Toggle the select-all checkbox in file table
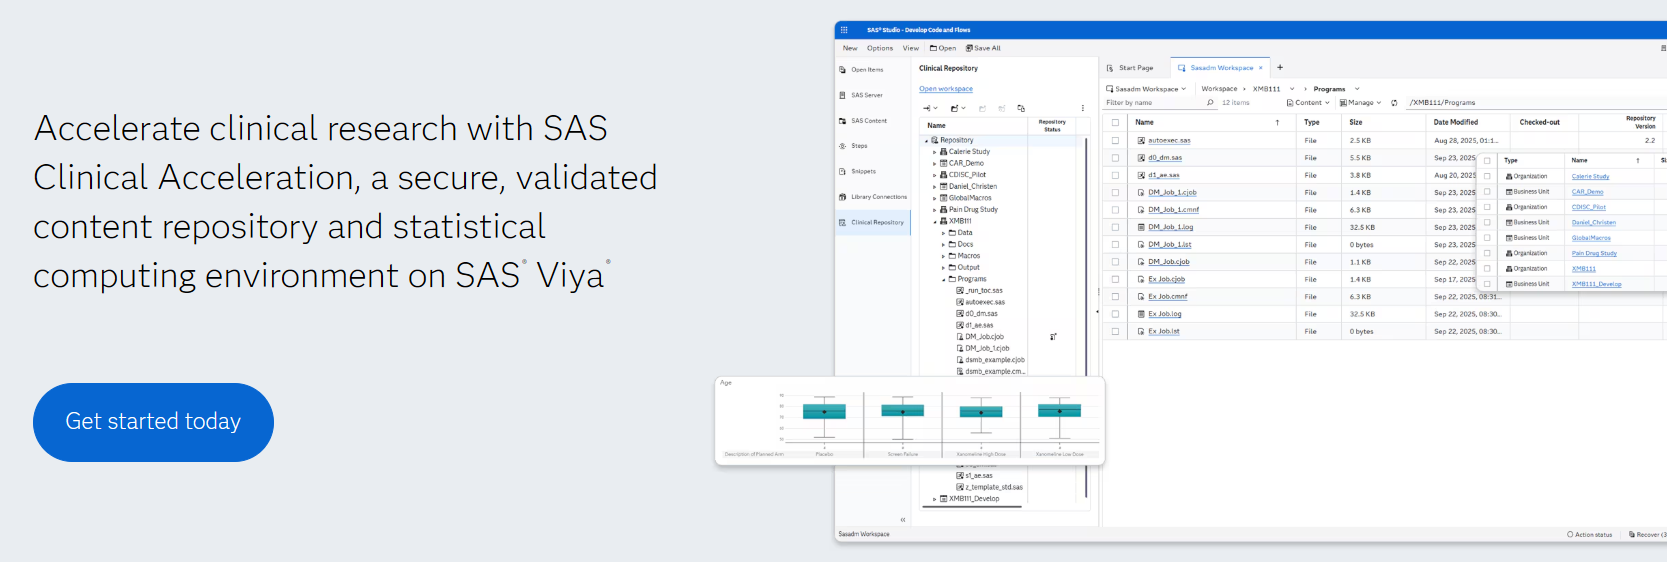The image size is (1667, 562). (1115, 123)
